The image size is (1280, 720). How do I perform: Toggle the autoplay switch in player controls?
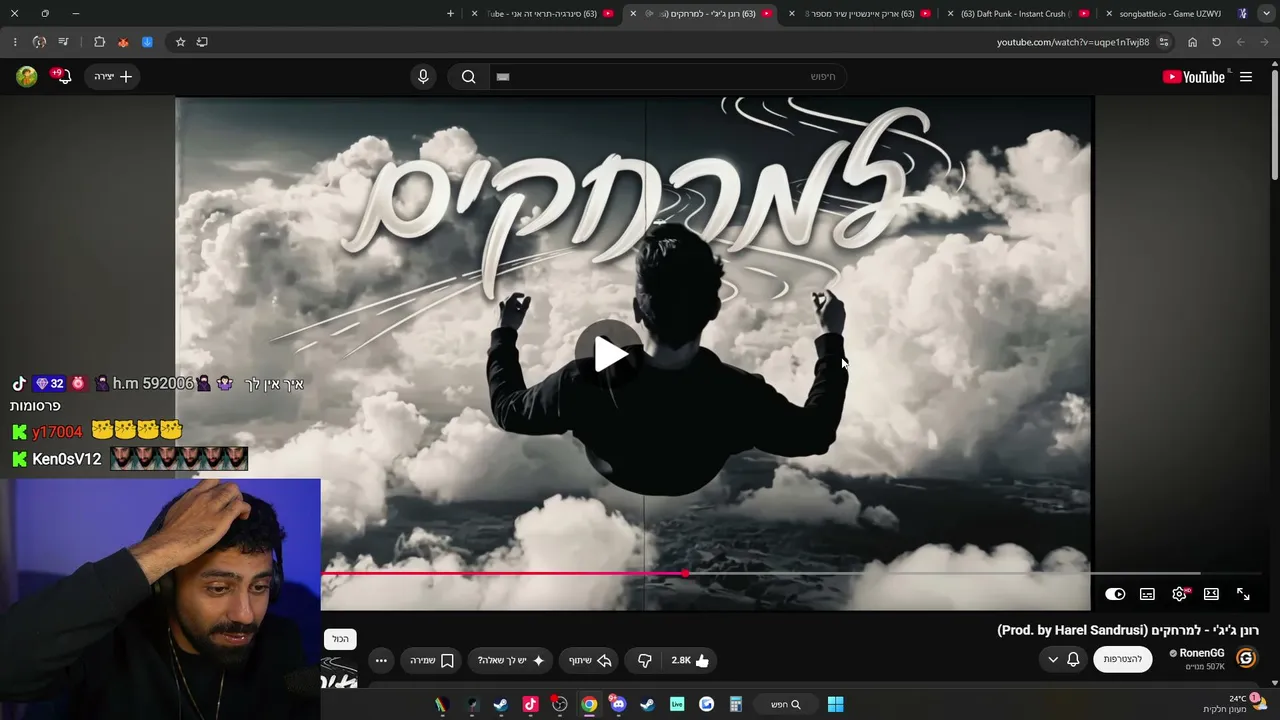tap(1115, 594)
